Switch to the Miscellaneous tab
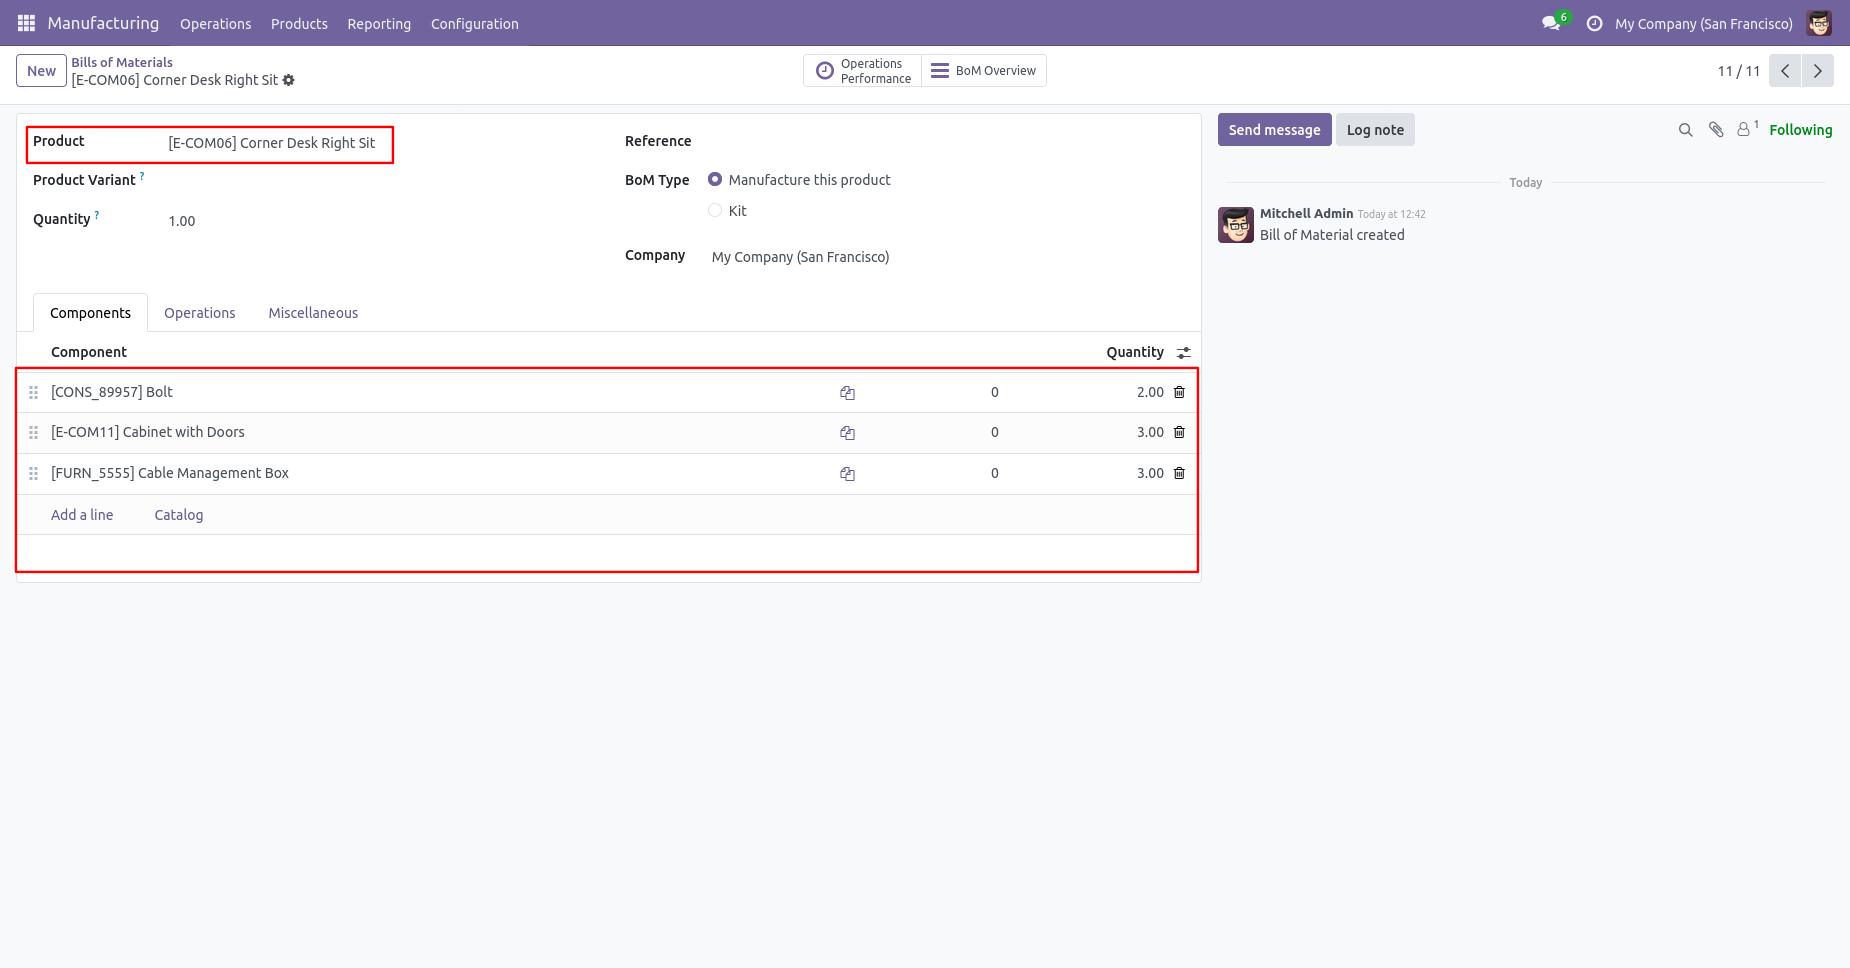1850x968 pixels. [x=313, y=313]
